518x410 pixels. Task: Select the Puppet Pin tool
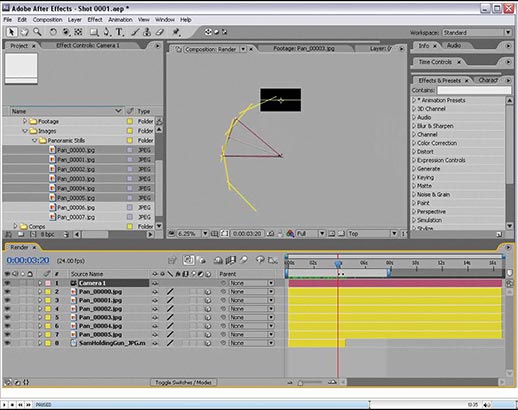[176, 32]
